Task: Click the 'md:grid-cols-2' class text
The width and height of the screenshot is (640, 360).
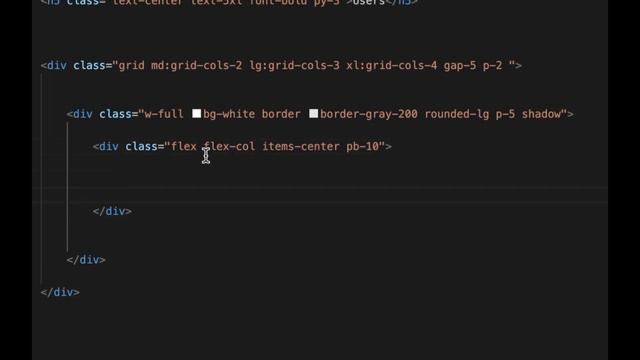Action: pyautogui.click(x=196, y=65)
